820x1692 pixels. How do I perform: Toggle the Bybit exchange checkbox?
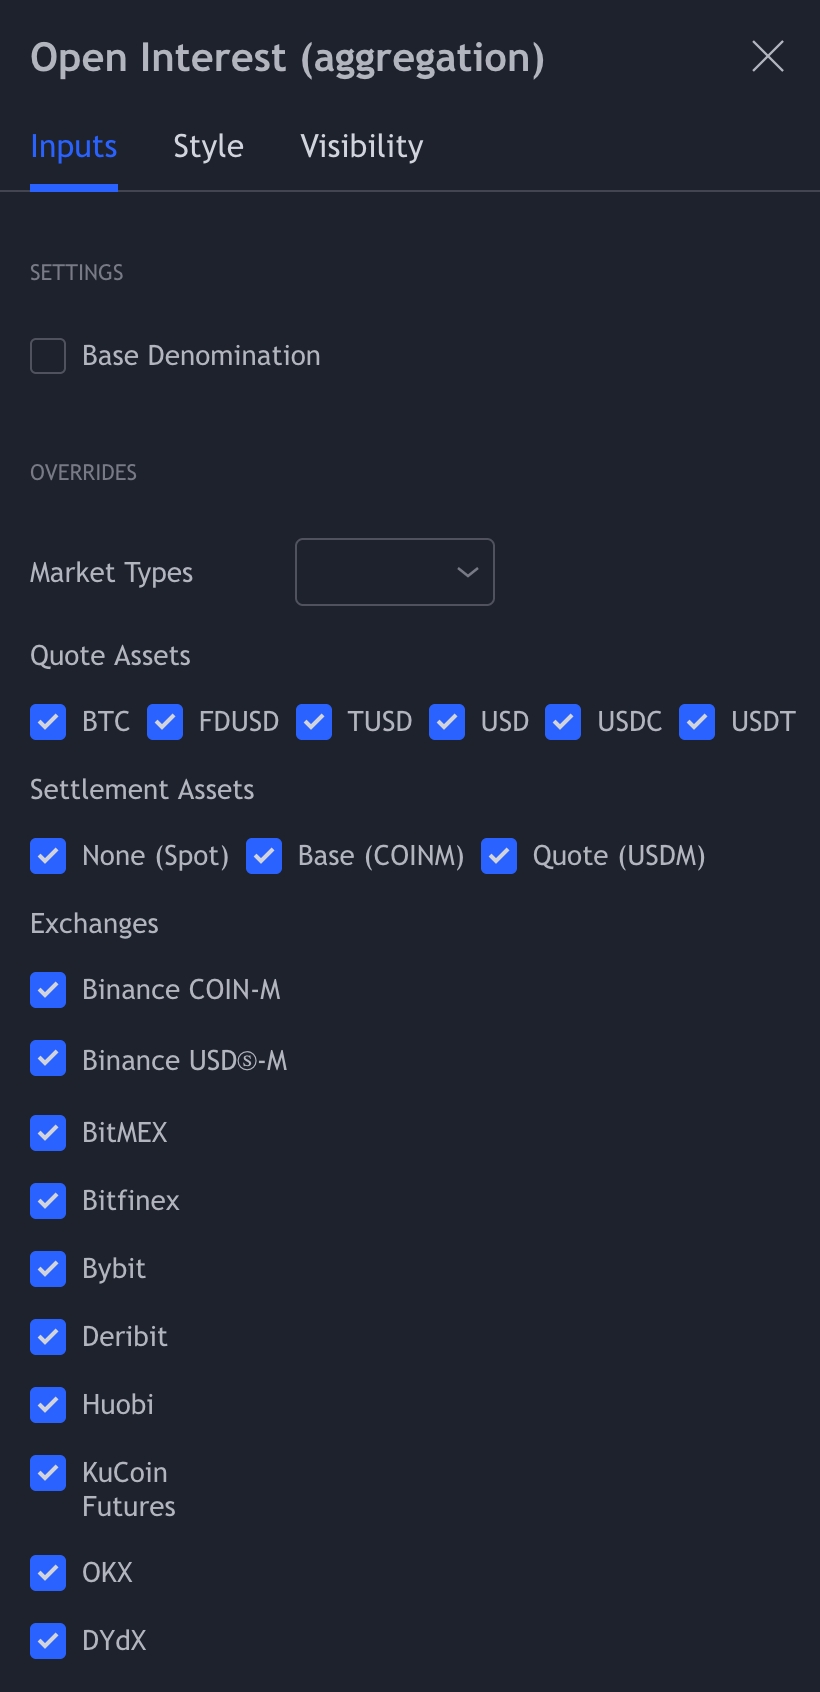click(48, 1269)
